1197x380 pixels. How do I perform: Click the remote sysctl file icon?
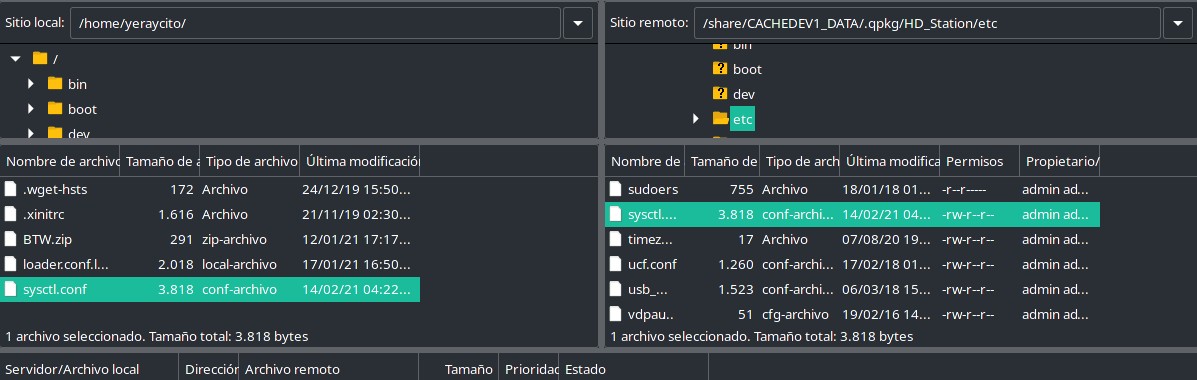(x=615, y=214)
